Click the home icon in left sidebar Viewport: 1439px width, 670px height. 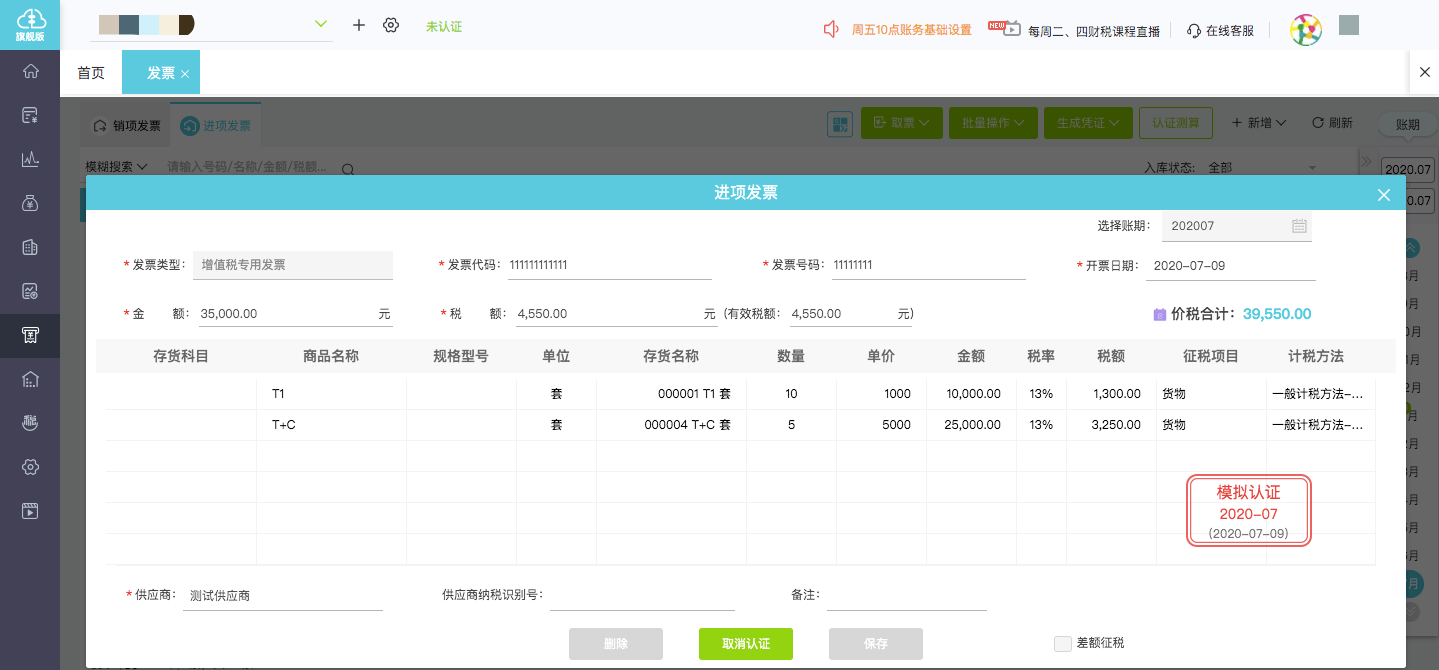(x=30, y=71)
